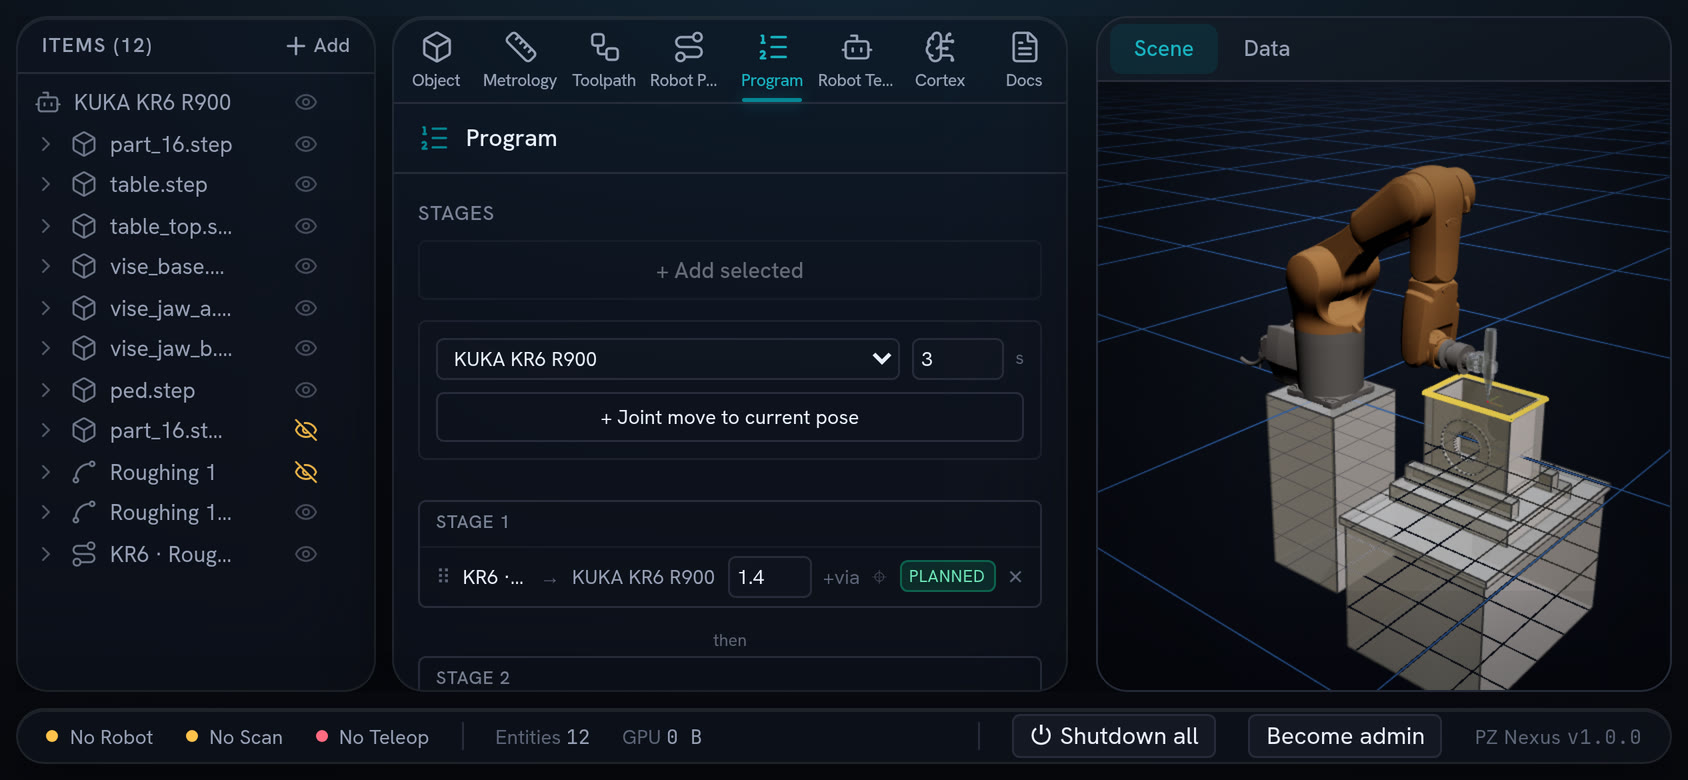Screen dimensions: 1688x780
Task: Click the cube icon of vise_jaw_a item
Action: (84, 308)
